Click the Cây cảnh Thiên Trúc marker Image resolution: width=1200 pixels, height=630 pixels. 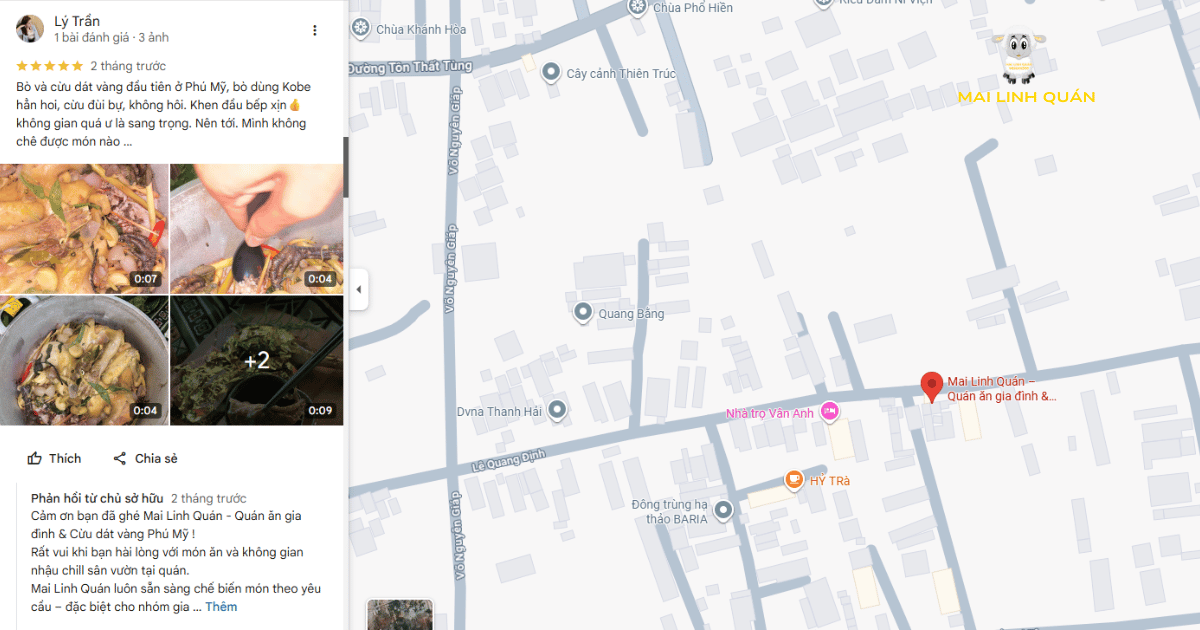(x=551, y=72)
